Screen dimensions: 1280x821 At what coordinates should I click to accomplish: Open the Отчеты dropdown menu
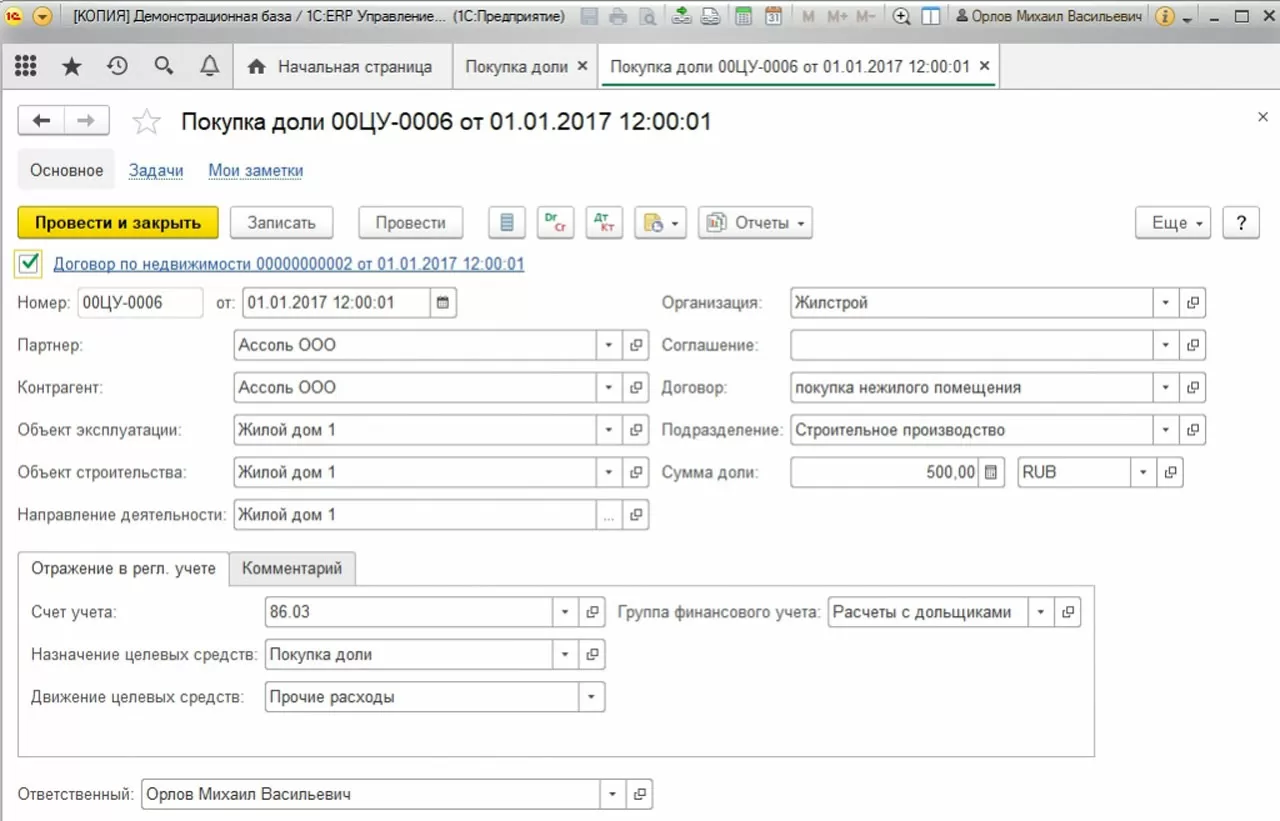[755, 223]
